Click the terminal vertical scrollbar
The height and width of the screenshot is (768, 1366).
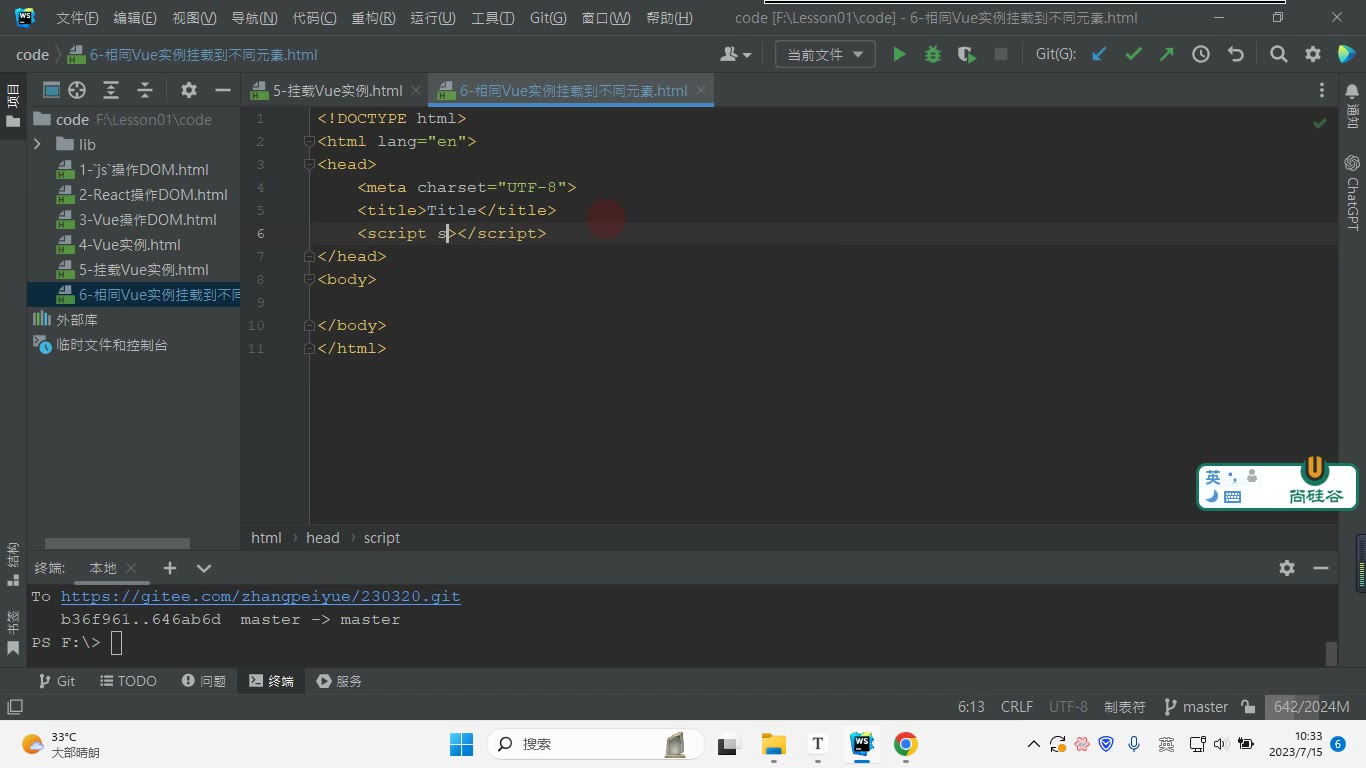(1331, 654)
